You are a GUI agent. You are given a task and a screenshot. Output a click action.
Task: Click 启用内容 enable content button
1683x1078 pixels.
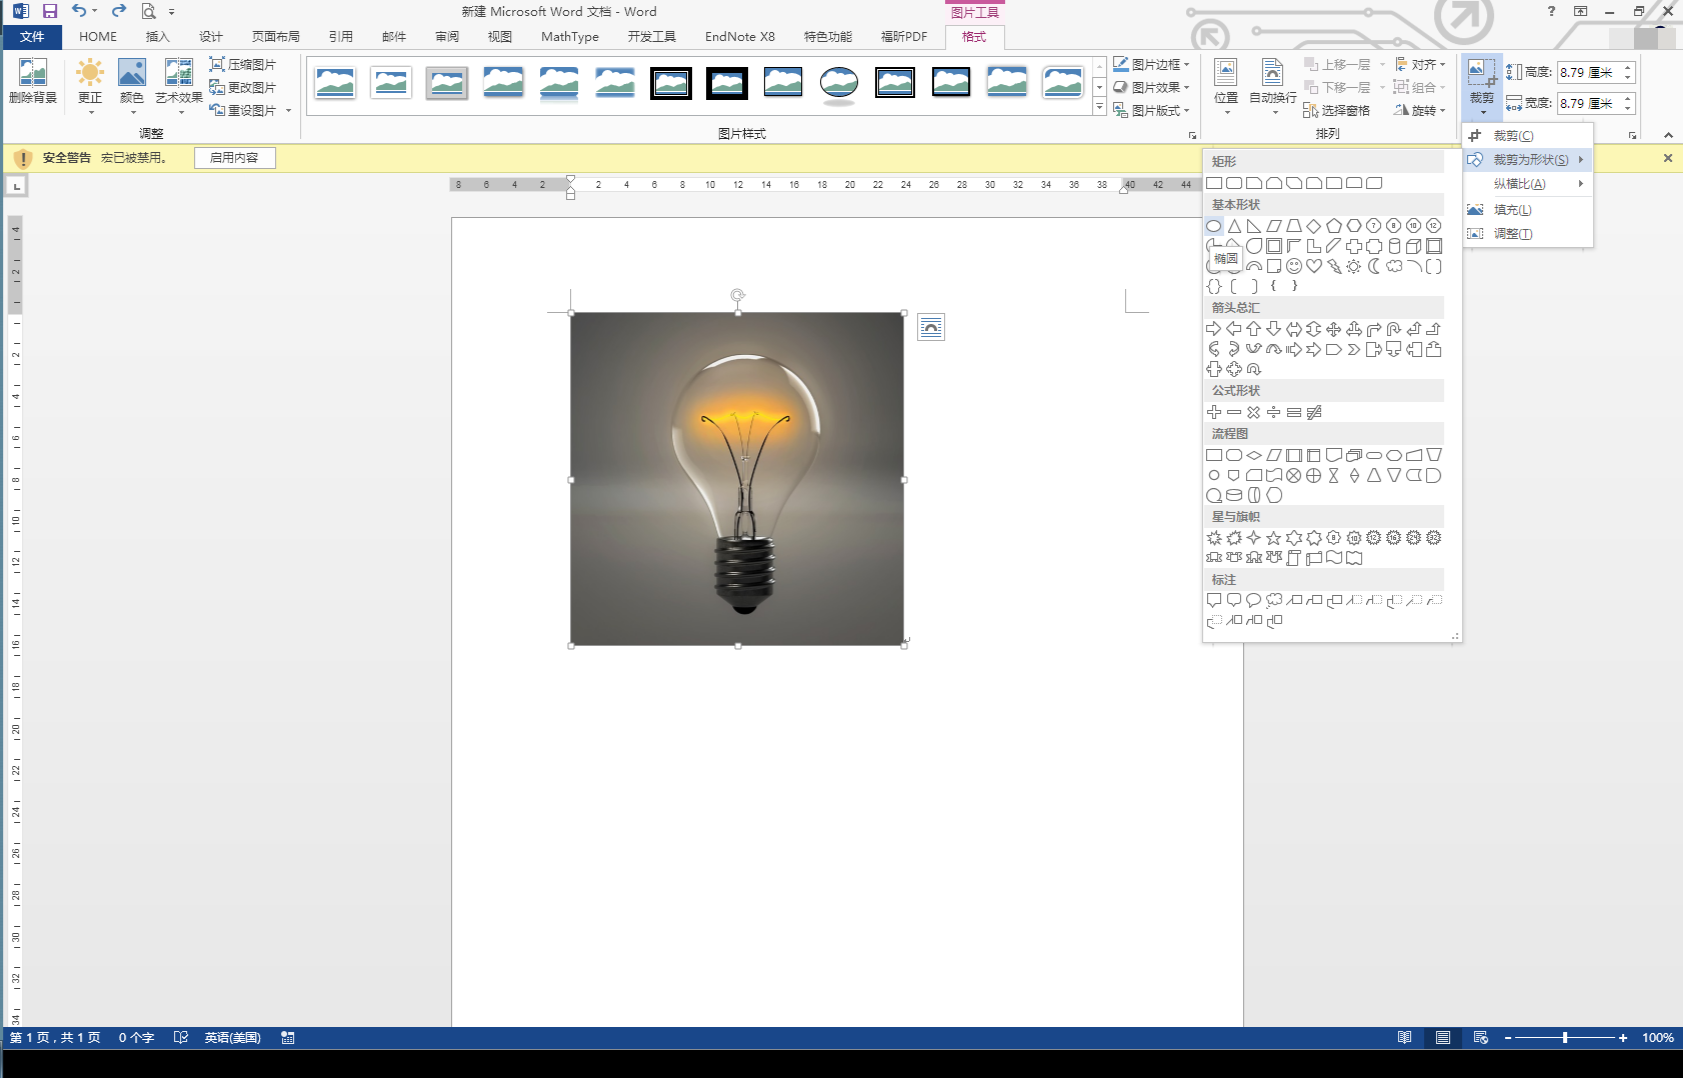pos(234,158)
